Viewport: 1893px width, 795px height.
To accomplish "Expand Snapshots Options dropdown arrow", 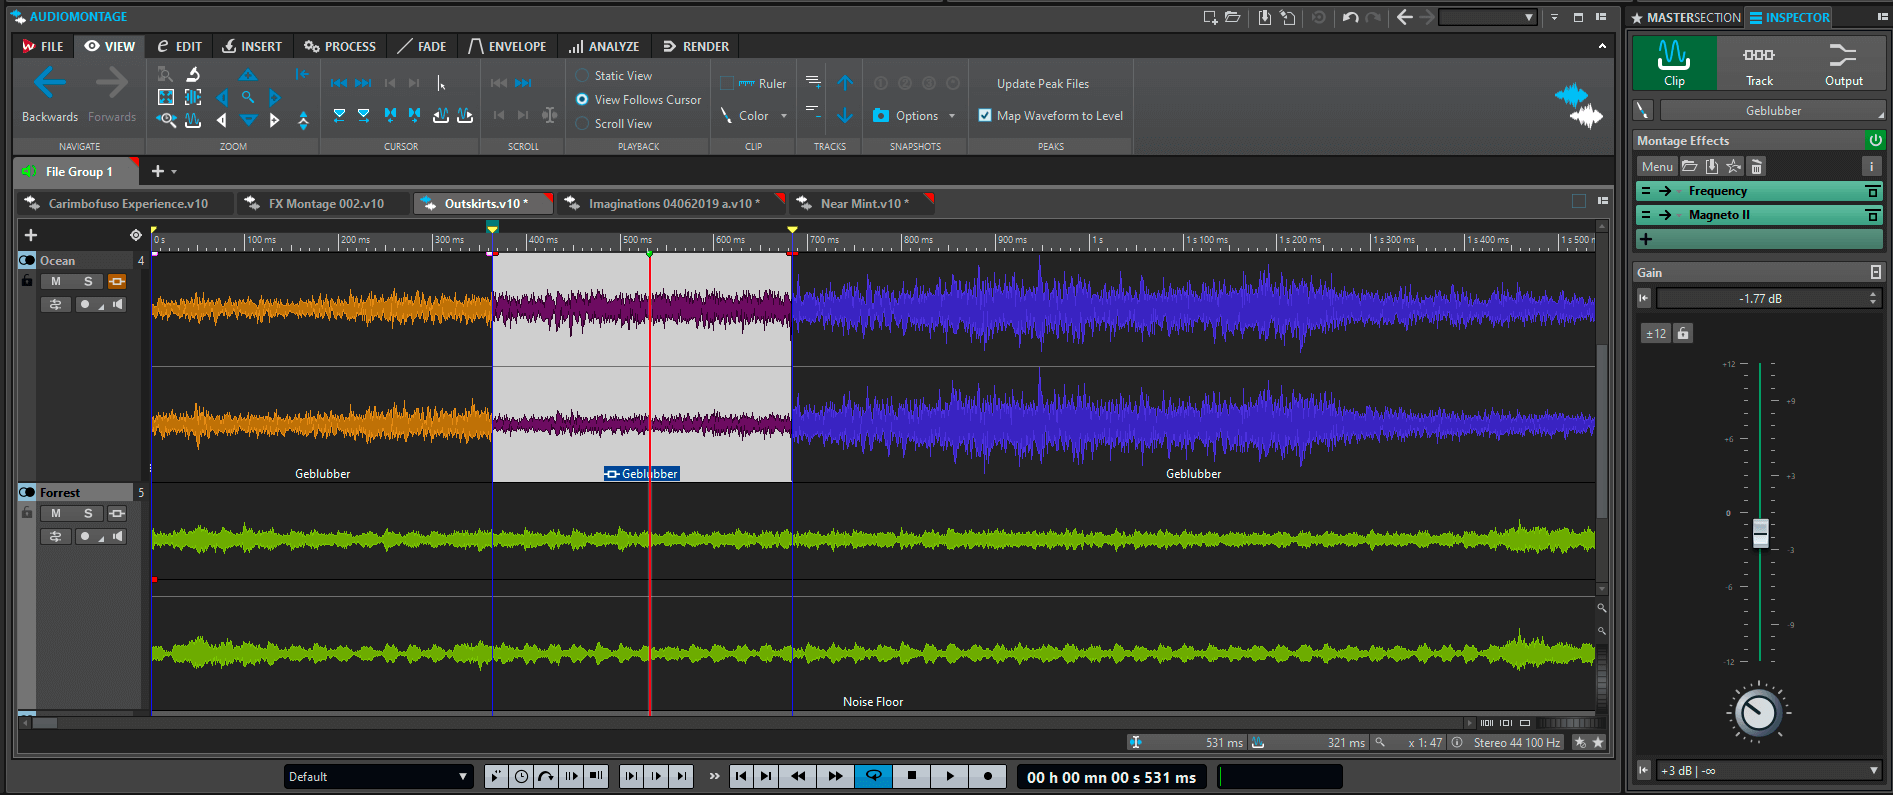I will pyautogui.click(x=952, y=116).
